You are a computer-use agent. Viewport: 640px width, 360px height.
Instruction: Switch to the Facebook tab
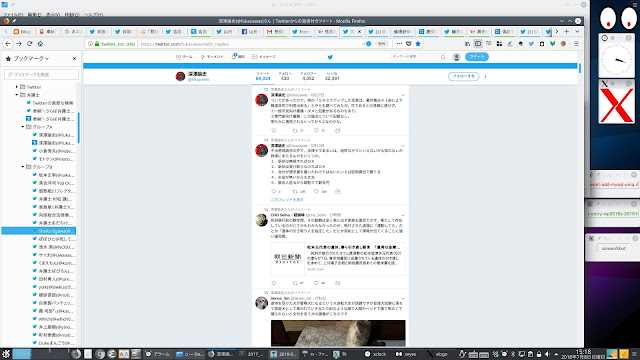(251, 31)
